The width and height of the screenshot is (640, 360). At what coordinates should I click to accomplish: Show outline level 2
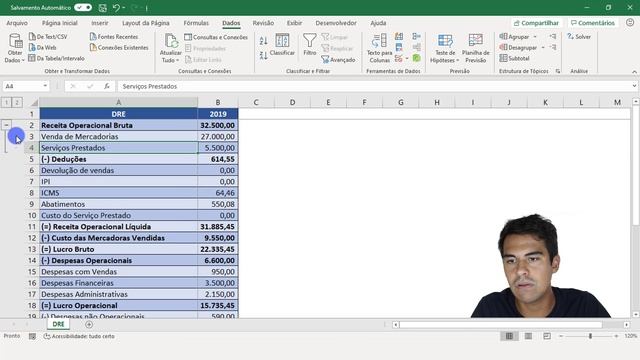pos(17,102)
